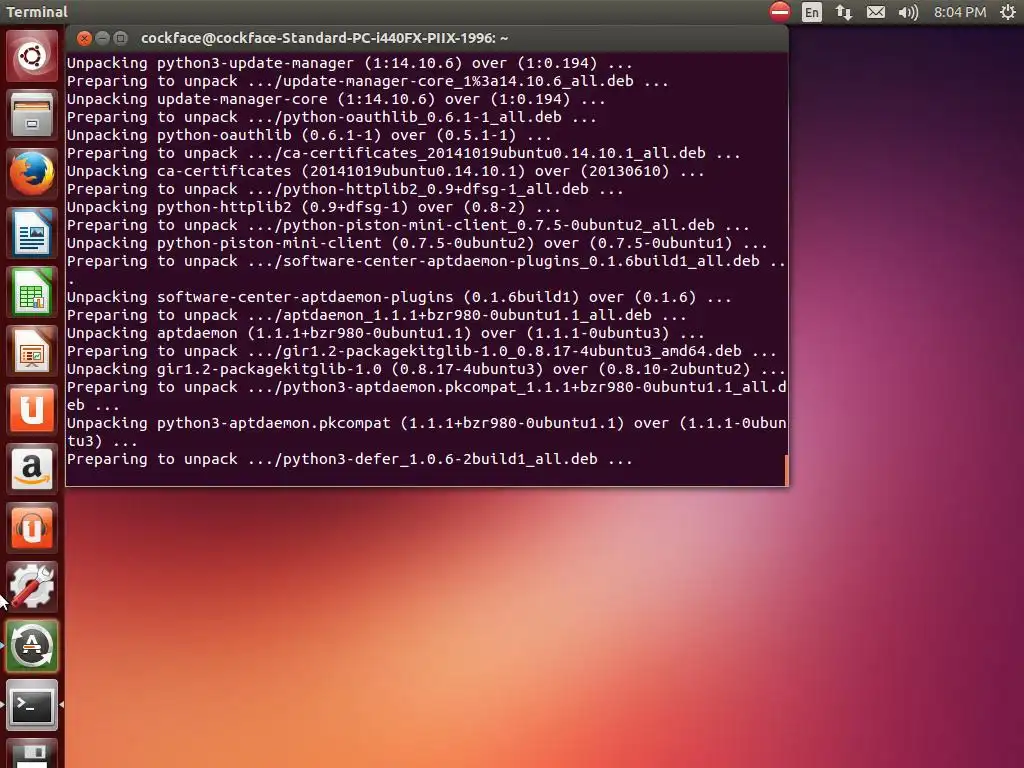Open the Ubuntu Dash search launcher

(32, 56)
